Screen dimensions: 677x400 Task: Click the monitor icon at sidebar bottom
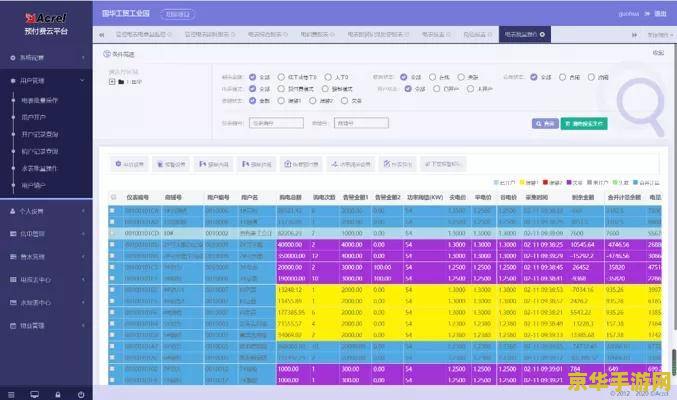point(35,394)
